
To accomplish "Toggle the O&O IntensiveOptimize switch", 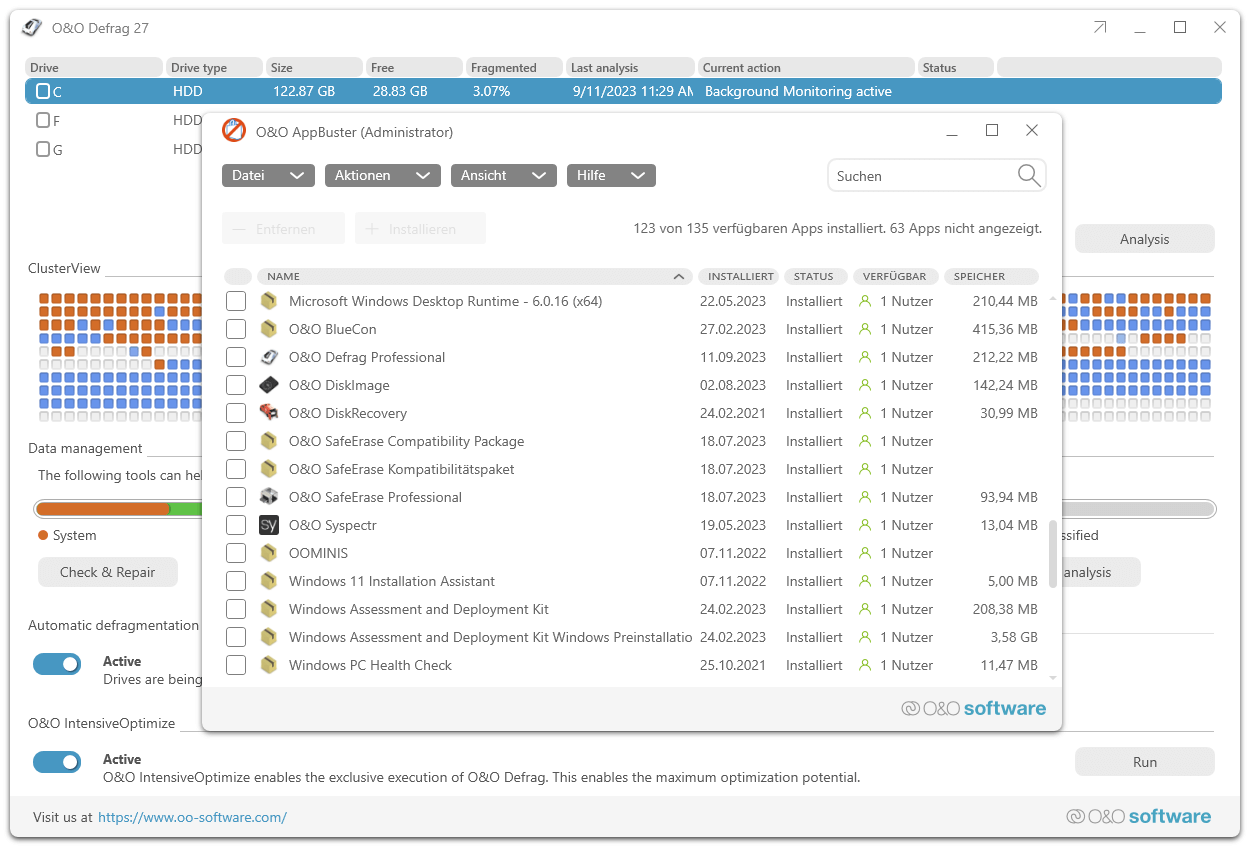I will pos(57,762).
